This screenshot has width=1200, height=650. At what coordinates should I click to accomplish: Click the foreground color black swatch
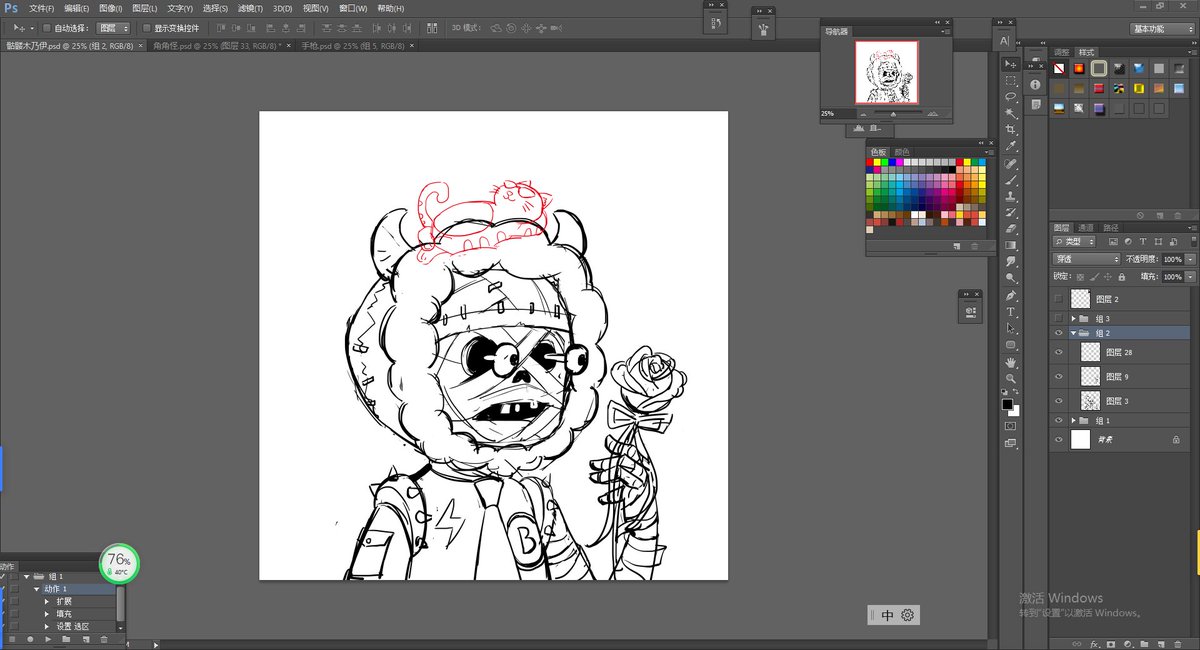[x=1008, y=404]
